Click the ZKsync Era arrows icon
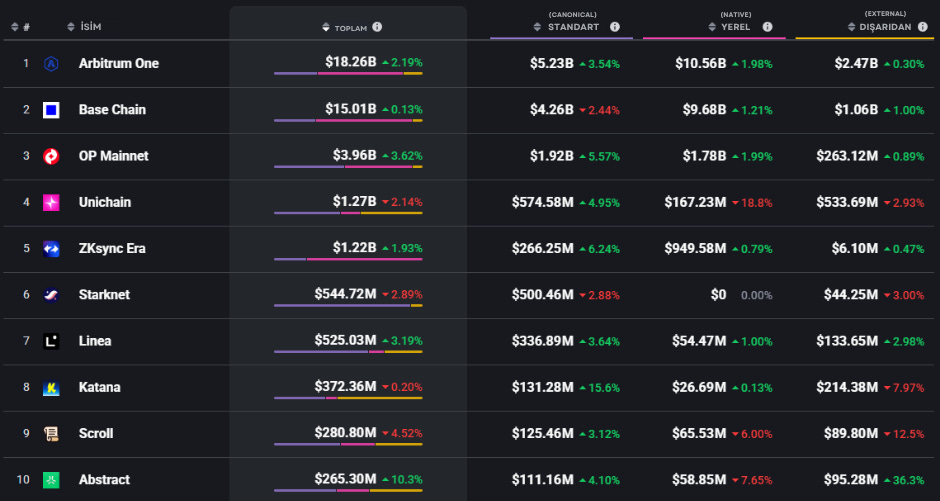The height and width of the screenshot is (501, 940). pyautogui.click(x=51, y=249)
